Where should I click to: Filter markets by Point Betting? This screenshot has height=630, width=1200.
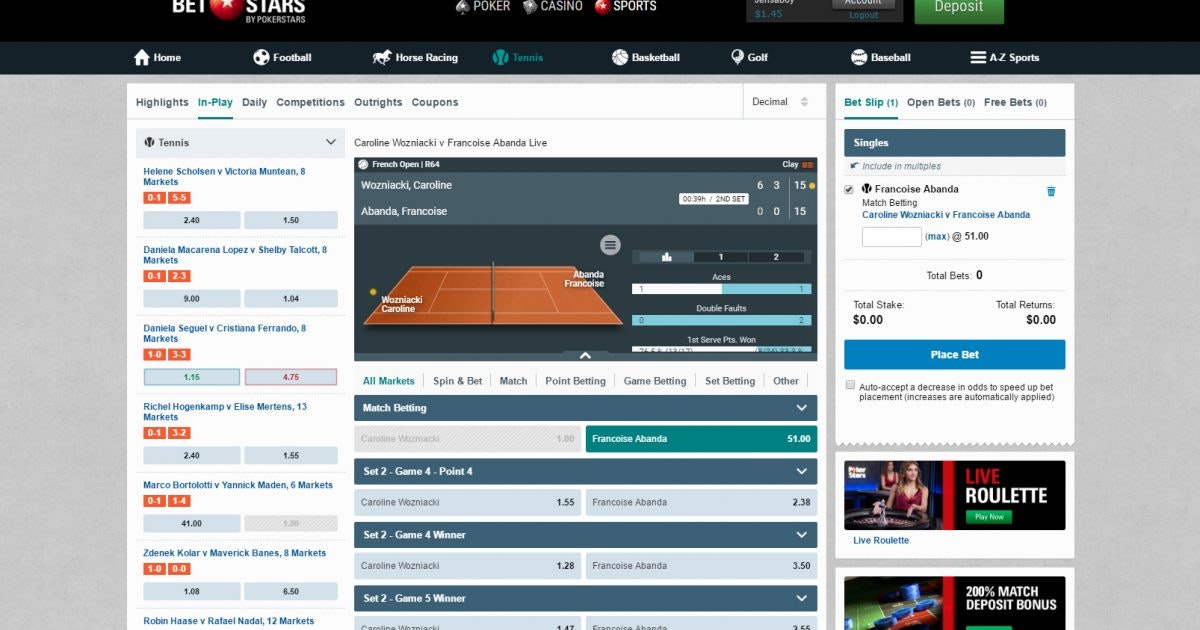575,381
